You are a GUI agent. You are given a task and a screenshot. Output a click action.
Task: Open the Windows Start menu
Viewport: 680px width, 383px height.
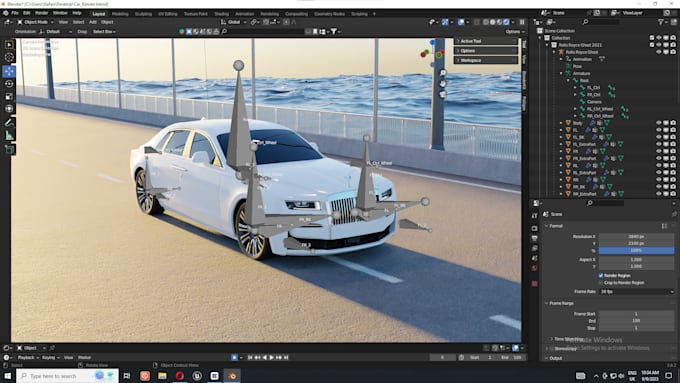7,376
